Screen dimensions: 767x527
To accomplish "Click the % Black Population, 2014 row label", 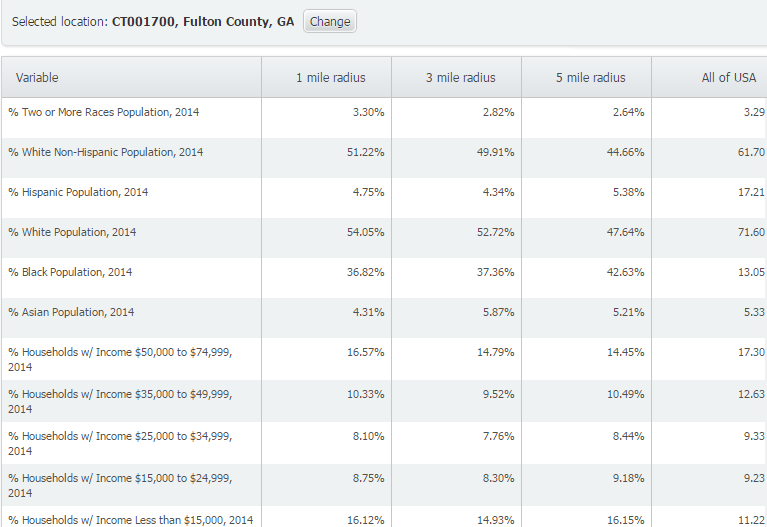I will tap(70, 272).
